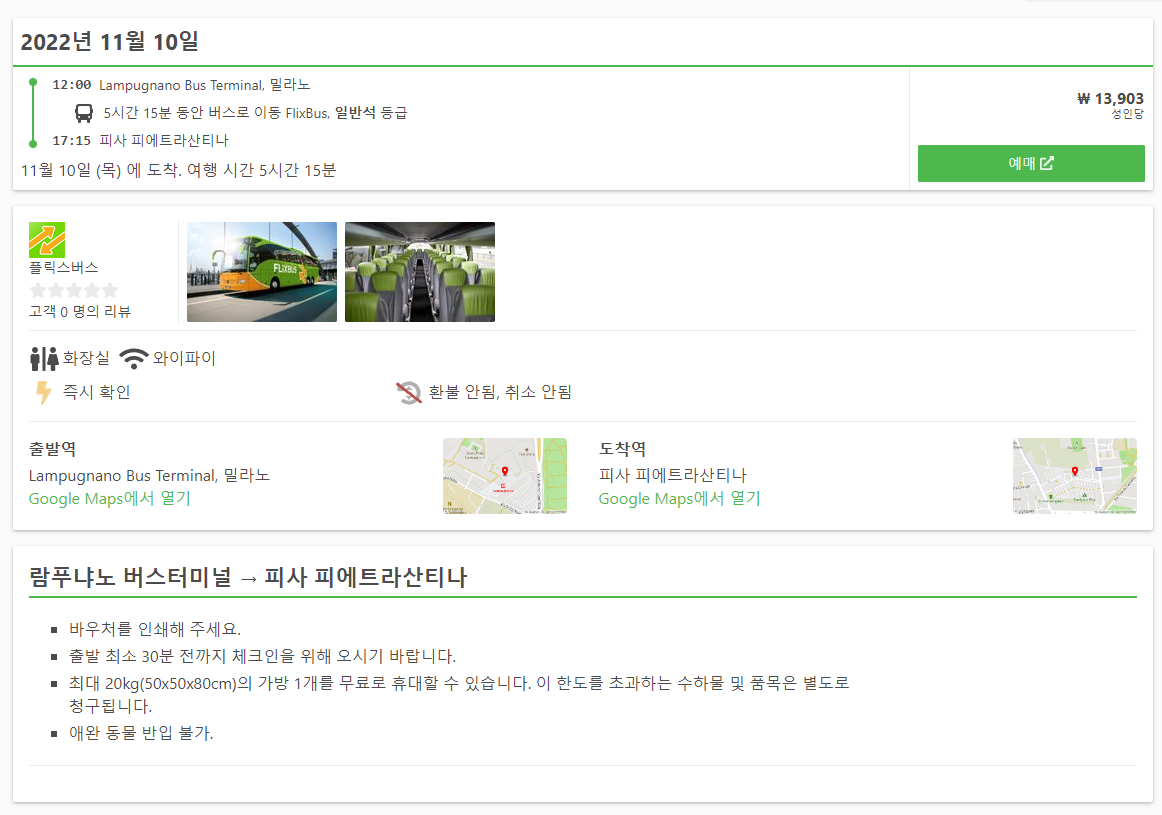
Task: Click the 출발역 heading
Action: click(x=53, y=449)
